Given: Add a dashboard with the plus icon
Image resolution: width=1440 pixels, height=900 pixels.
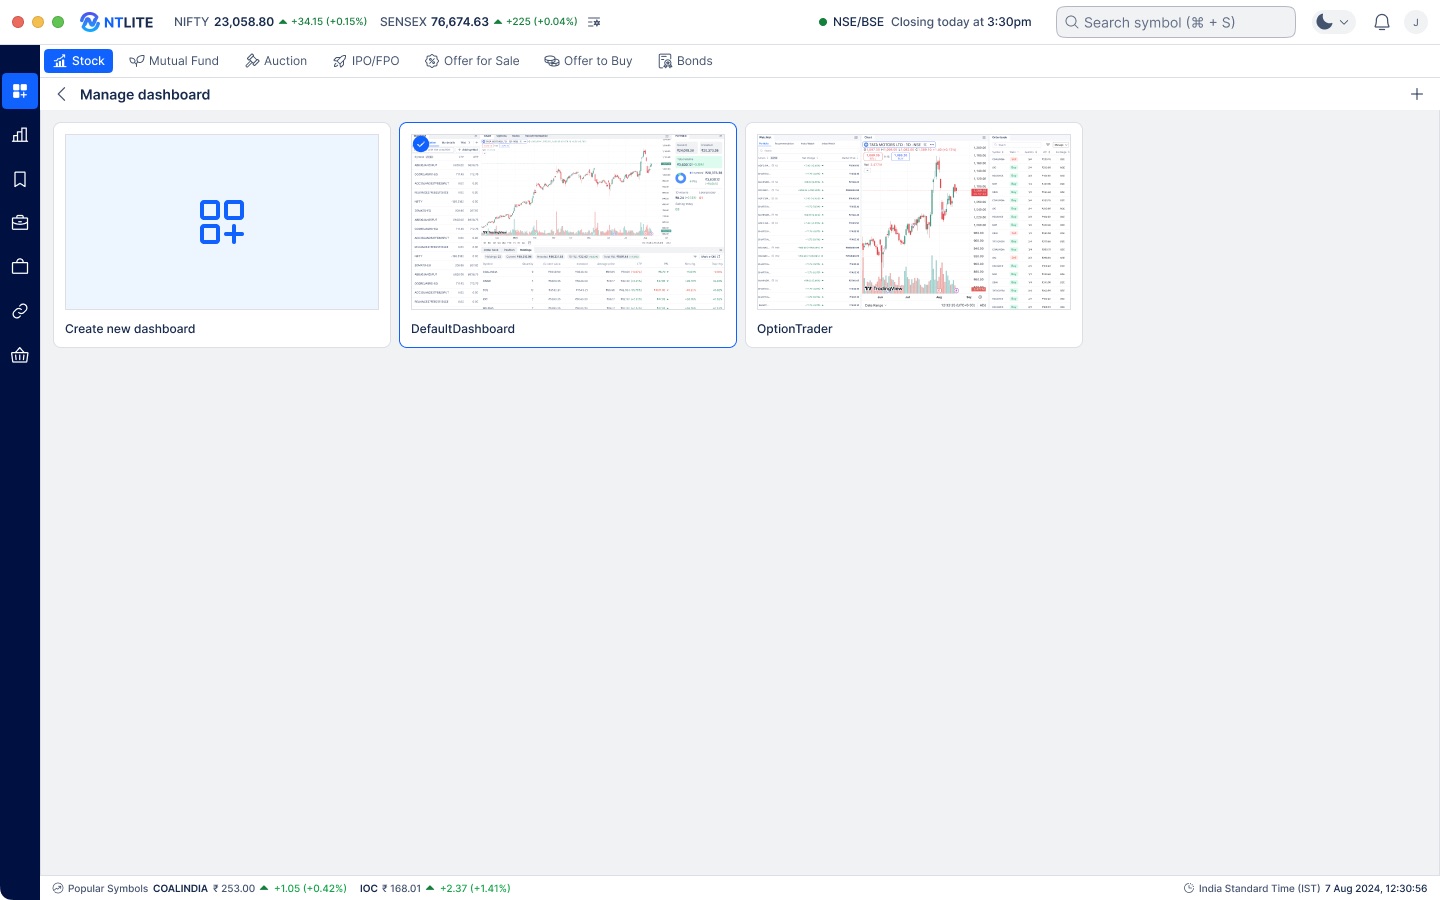Looking at the screenshot, I should coord(1417,94).
